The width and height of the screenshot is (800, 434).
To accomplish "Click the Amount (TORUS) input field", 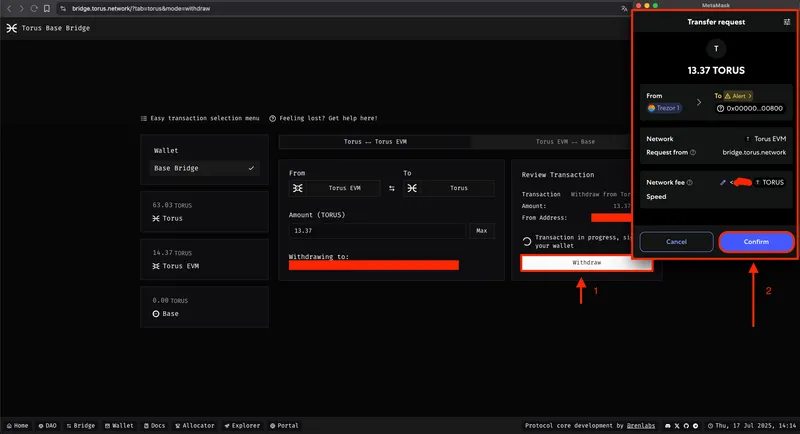I will (376, 231).
